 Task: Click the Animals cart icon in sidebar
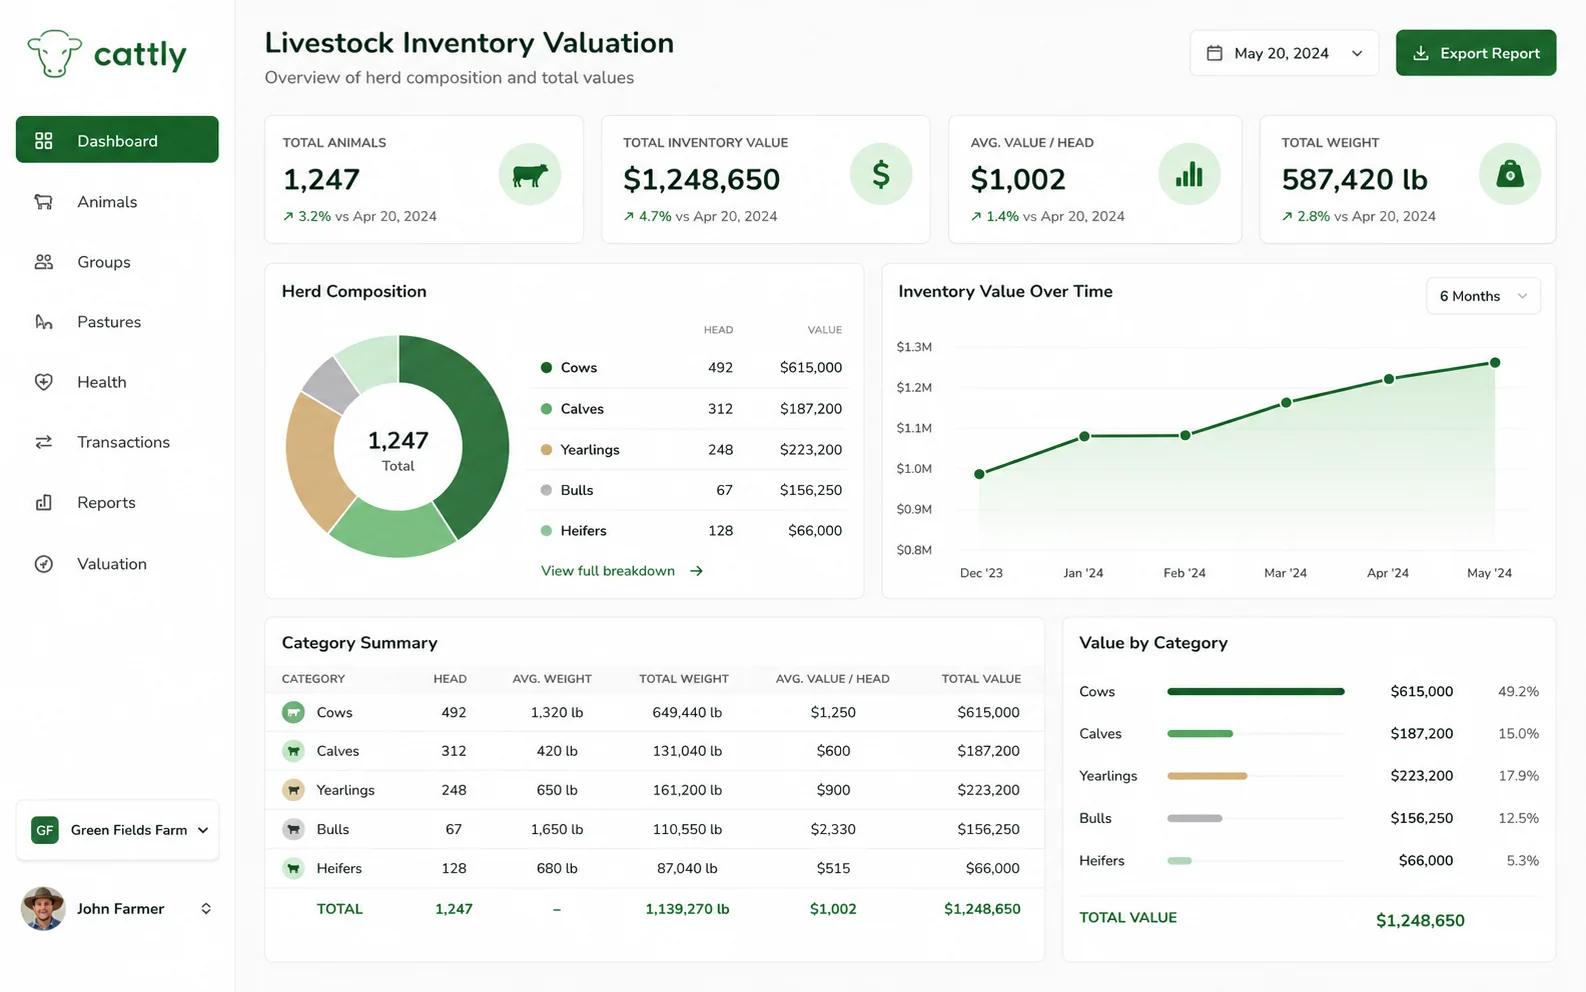(x=44, y=202)
